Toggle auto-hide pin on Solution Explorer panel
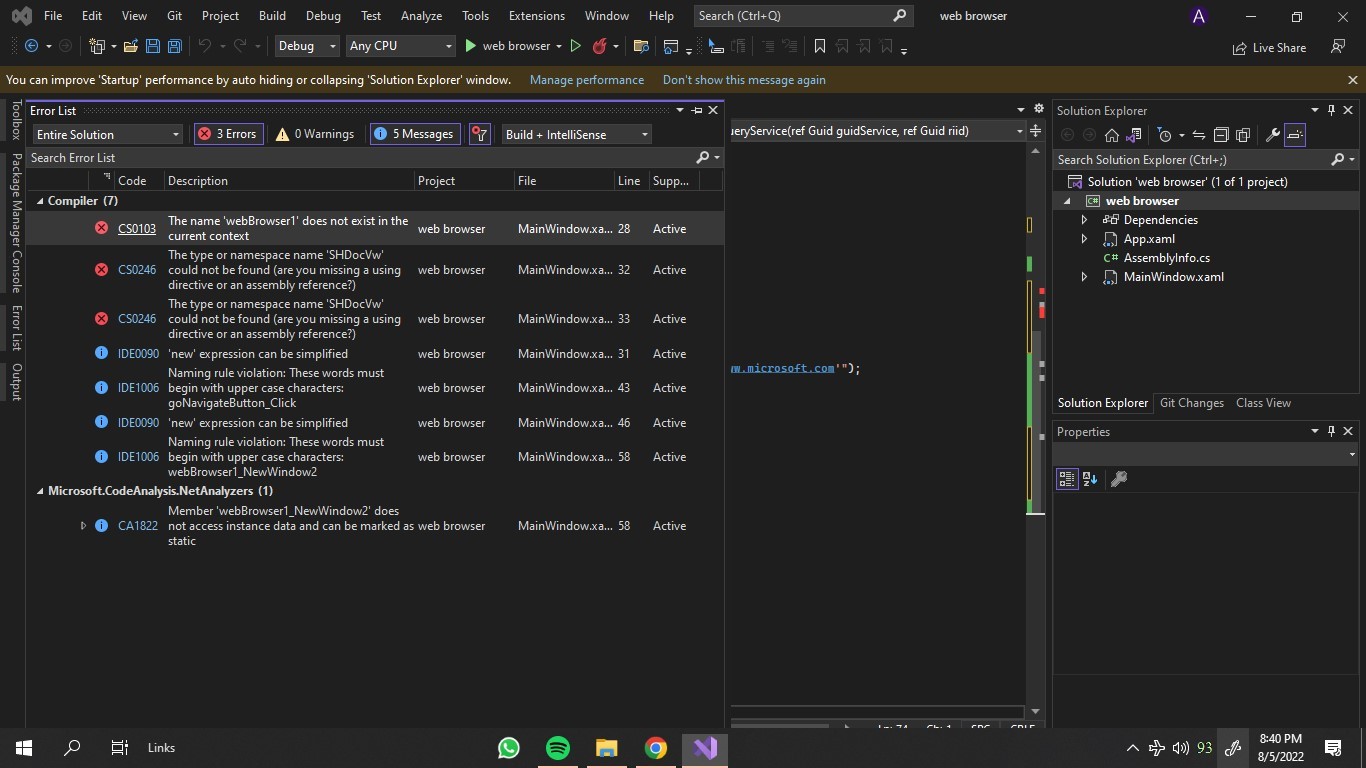This screenshot has width=1366, height=768. pos(1331,110)
